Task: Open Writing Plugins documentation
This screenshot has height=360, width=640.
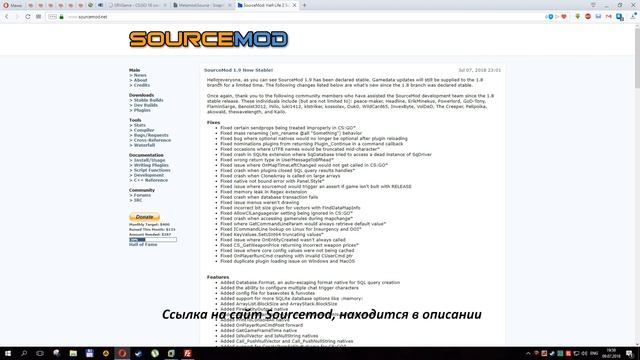Action: [x=151, y=165]
